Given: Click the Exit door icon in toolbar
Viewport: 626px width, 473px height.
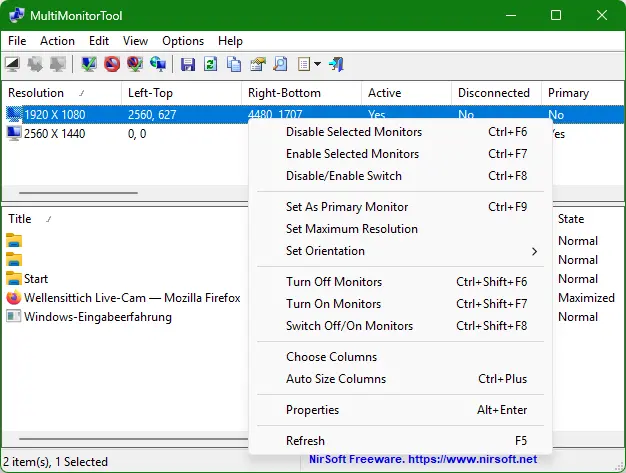Looking at the screenshot, I should coord(337,64).
